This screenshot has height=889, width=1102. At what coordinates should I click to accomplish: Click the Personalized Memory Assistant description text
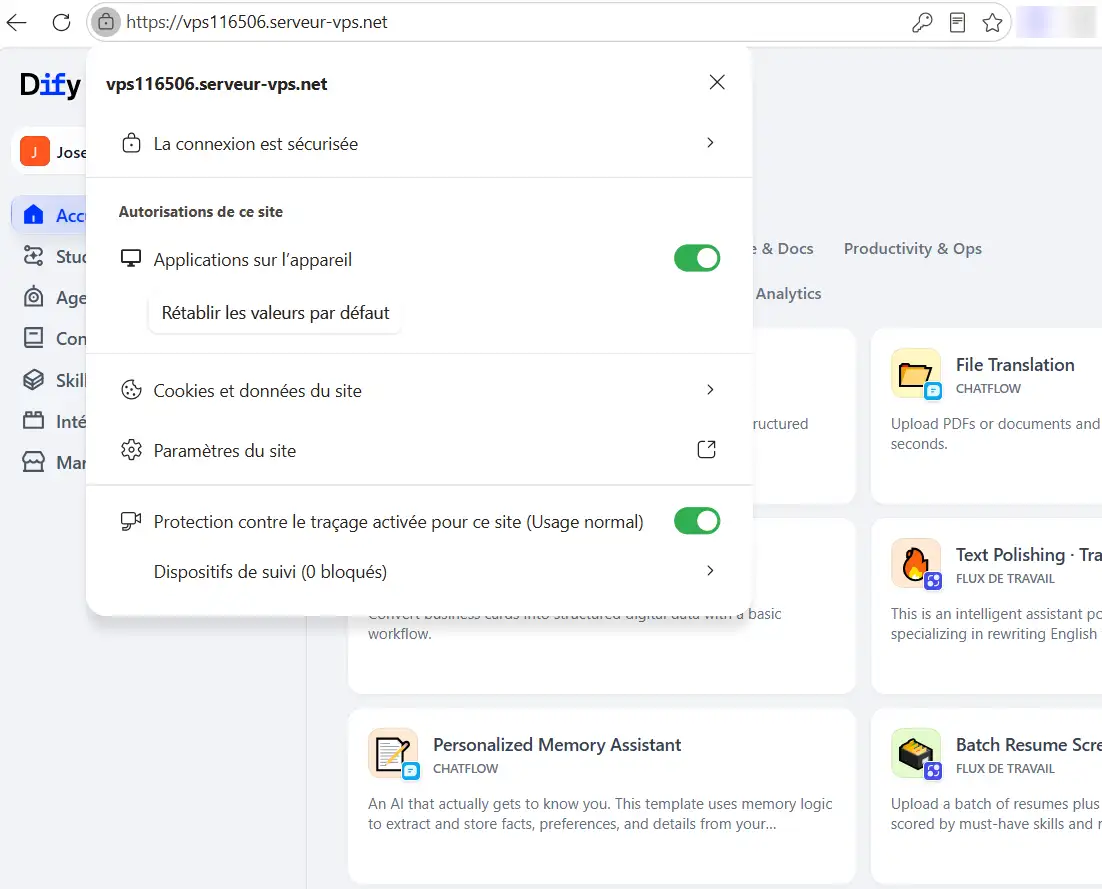(600, 814)
